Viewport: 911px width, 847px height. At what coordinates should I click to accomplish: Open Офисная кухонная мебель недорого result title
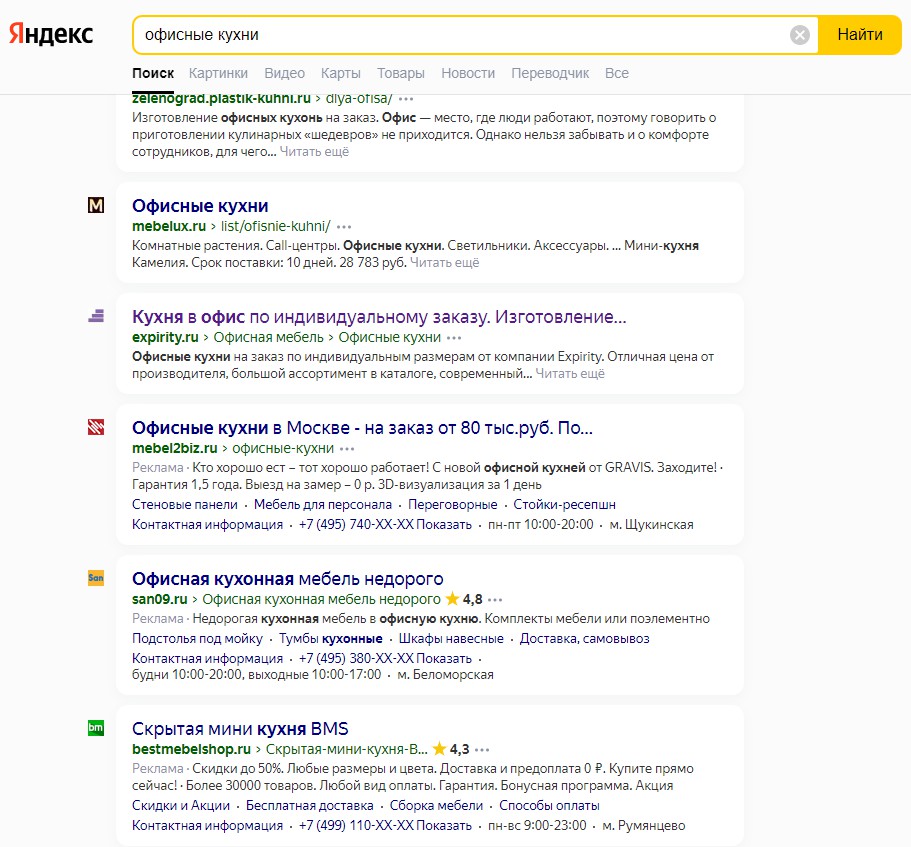pos(288,579)
